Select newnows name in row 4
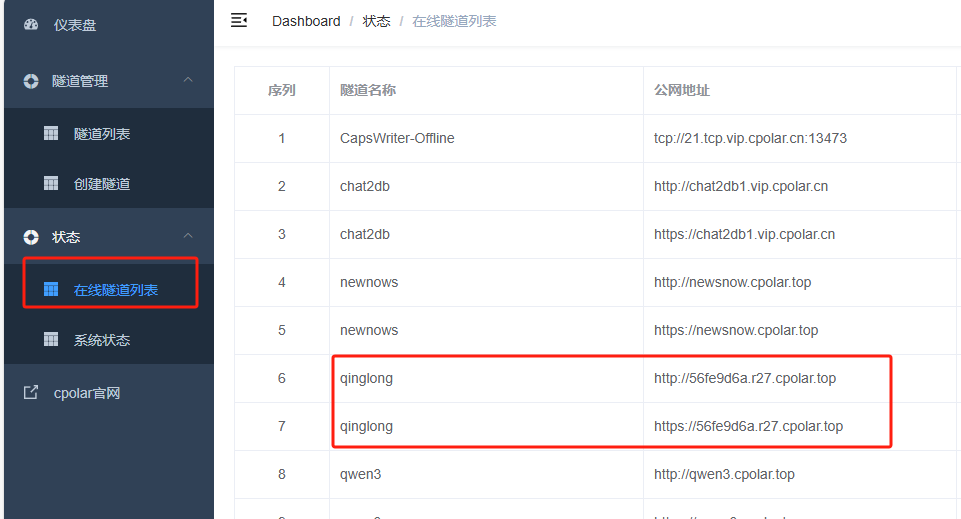This screenshot has height=519, width=961. 369,282
